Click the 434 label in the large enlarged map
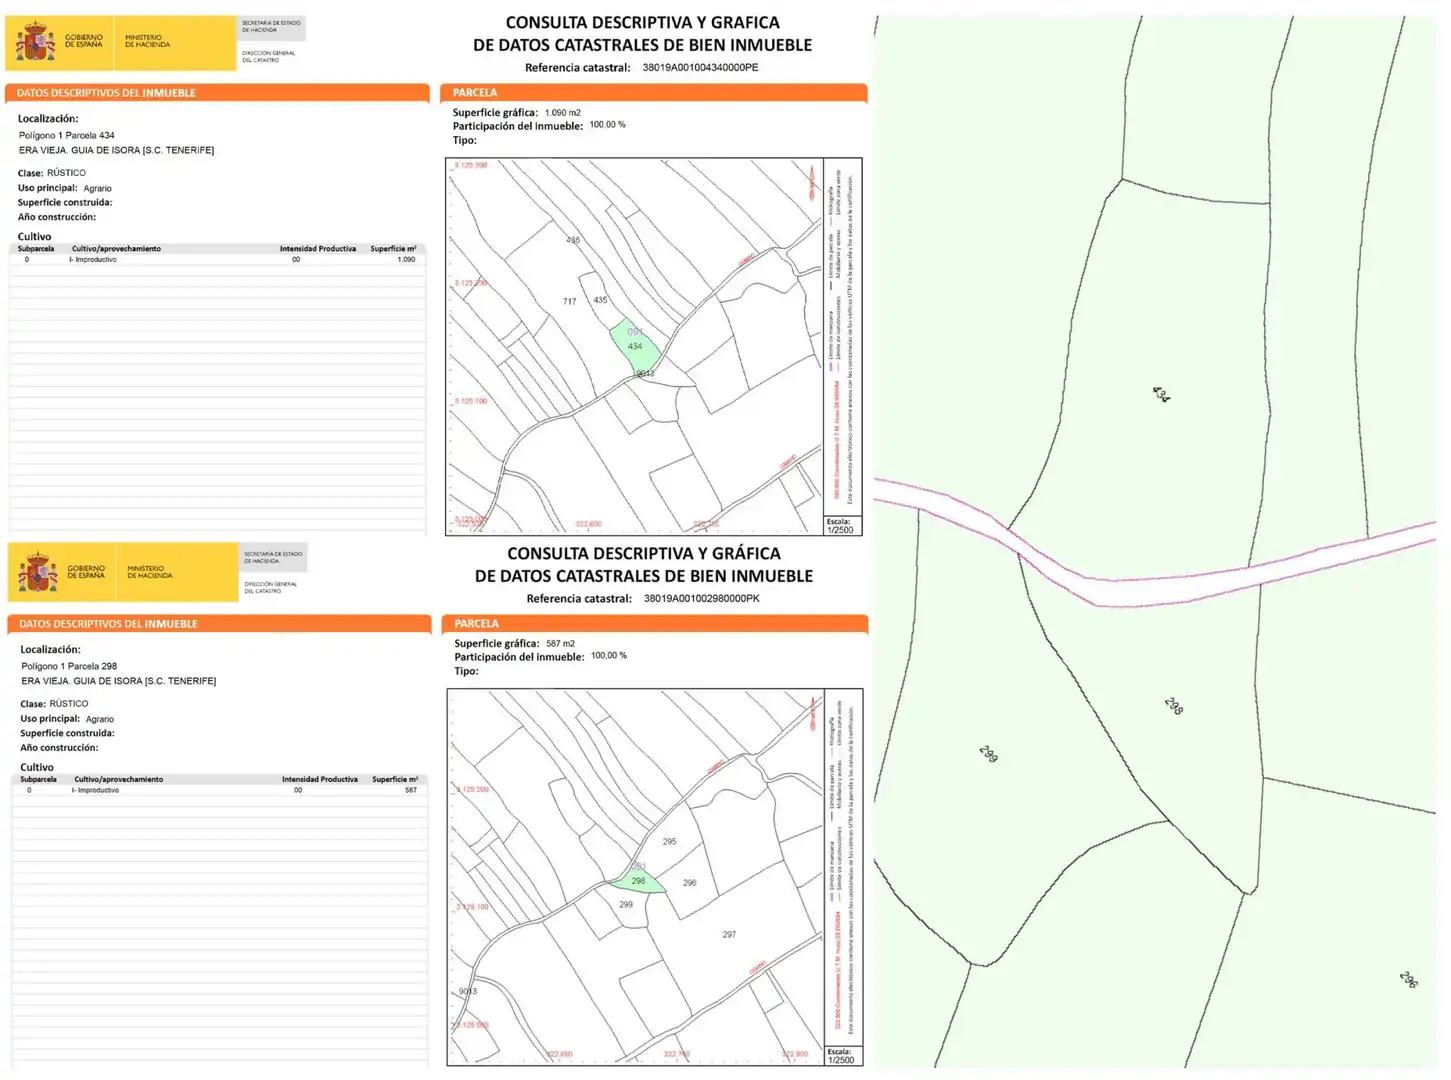The height and width of the screenshot is (1080, 1451). [1160, 395]
